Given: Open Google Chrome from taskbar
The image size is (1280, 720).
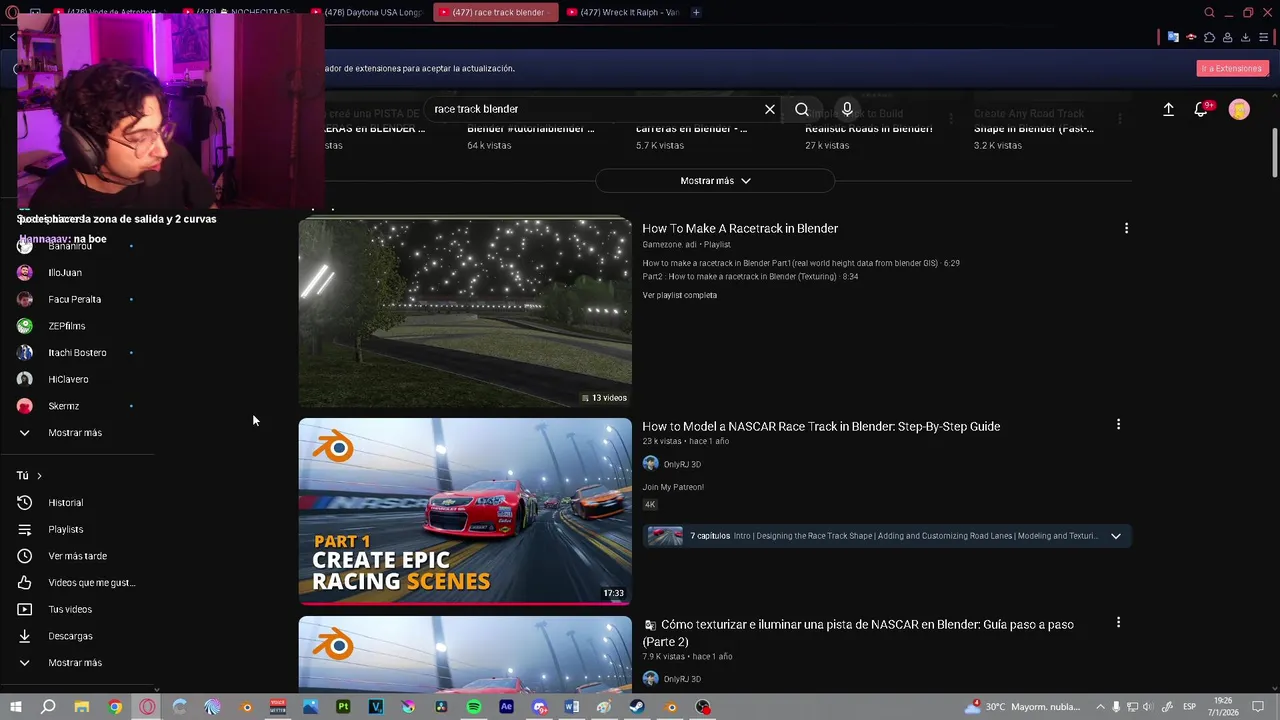Looking at the screenshot, I should (x=115, y=707).
